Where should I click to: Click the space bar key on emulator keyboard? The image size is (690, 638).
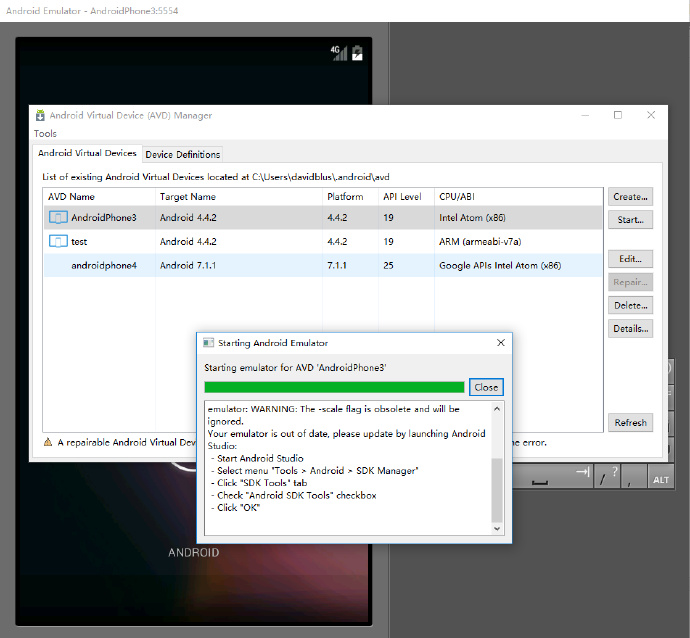[540, 482]
